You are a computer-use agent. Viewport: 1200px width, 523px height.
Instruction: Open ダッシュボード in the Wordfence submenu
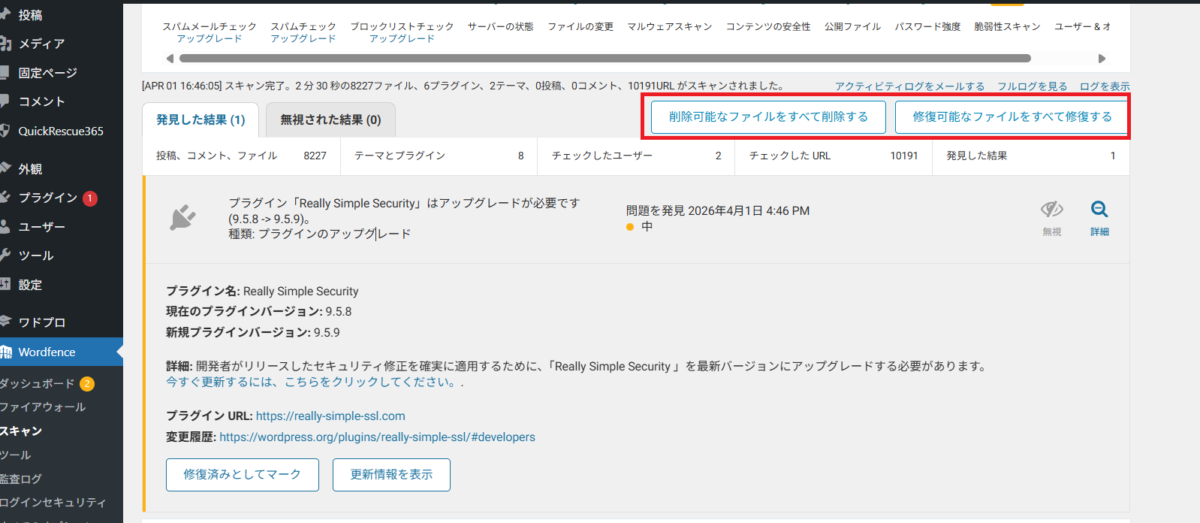(37, 383)
